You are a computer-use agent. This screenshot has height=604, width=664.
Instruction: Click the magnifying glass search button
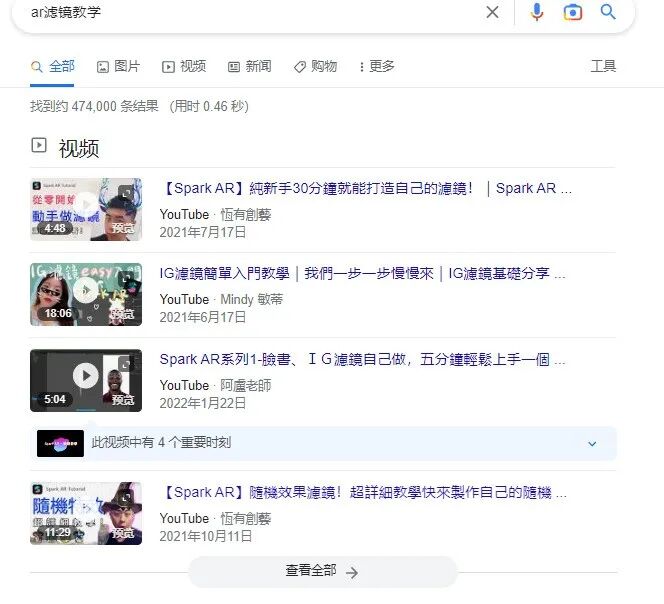[608, 12]
